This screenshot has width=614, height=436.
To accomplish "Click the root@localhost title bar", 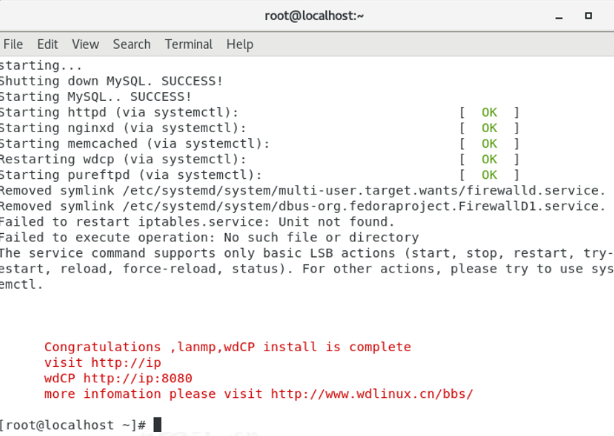I will [x=314, y=16].
